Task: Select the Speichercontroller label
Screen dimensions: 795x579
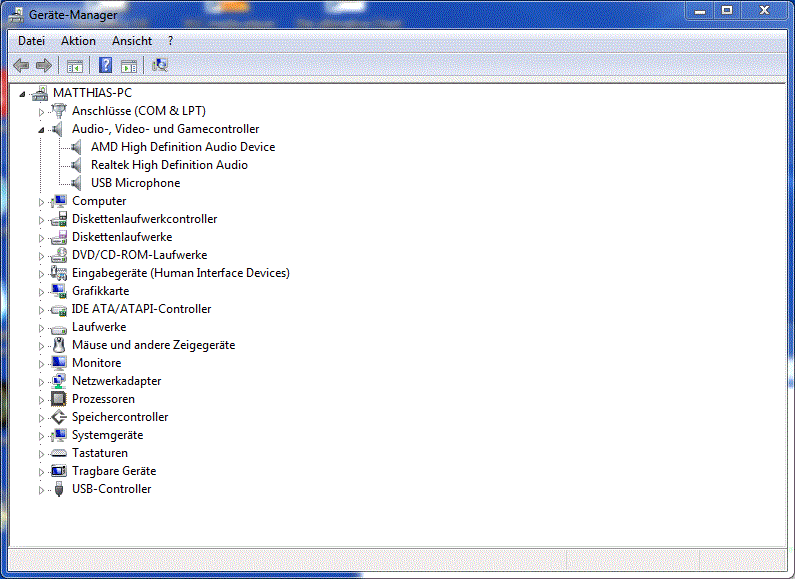Action: coord(120,417)
